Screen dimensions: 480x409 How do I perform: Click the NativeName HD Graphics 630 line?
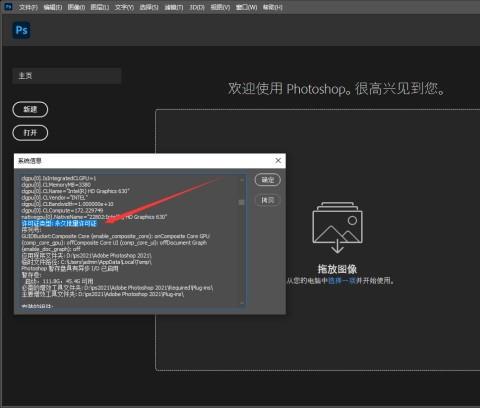click(x=94, y=217)
